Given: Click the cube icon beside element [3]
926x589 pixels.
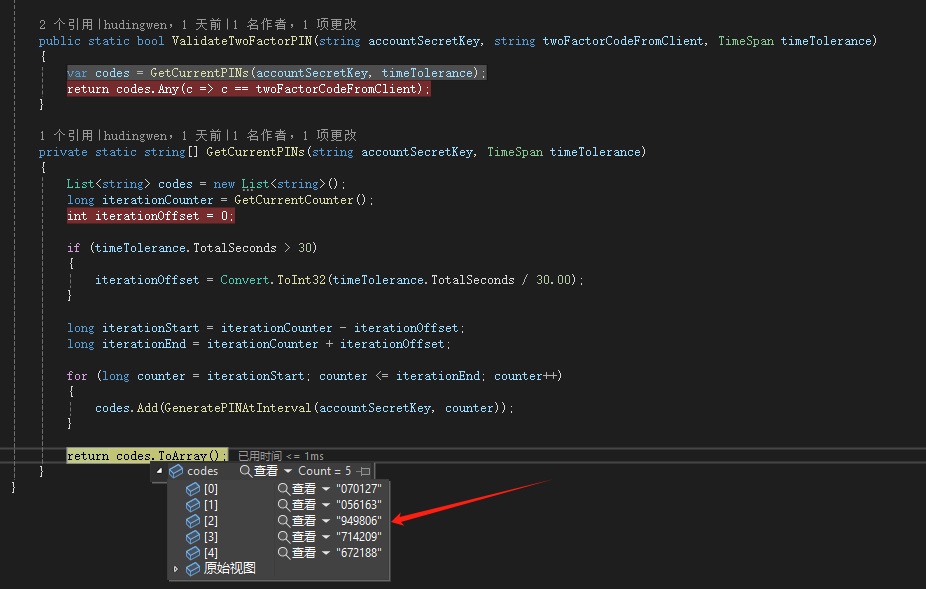Looking at the screenshot, I should coord(193,537).
